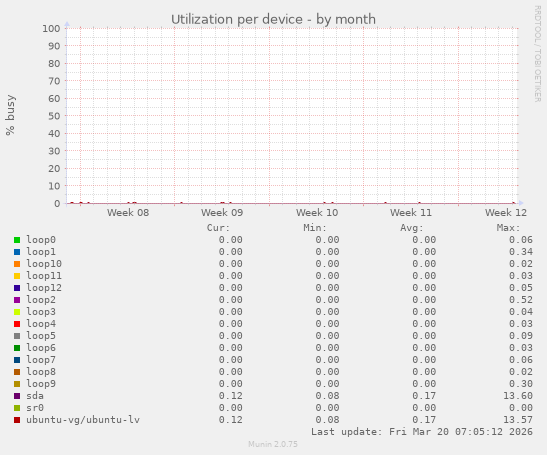This screenshot has width=547, height=455.
Task: Click the loop3 lime color swatch
Action: 17,312
